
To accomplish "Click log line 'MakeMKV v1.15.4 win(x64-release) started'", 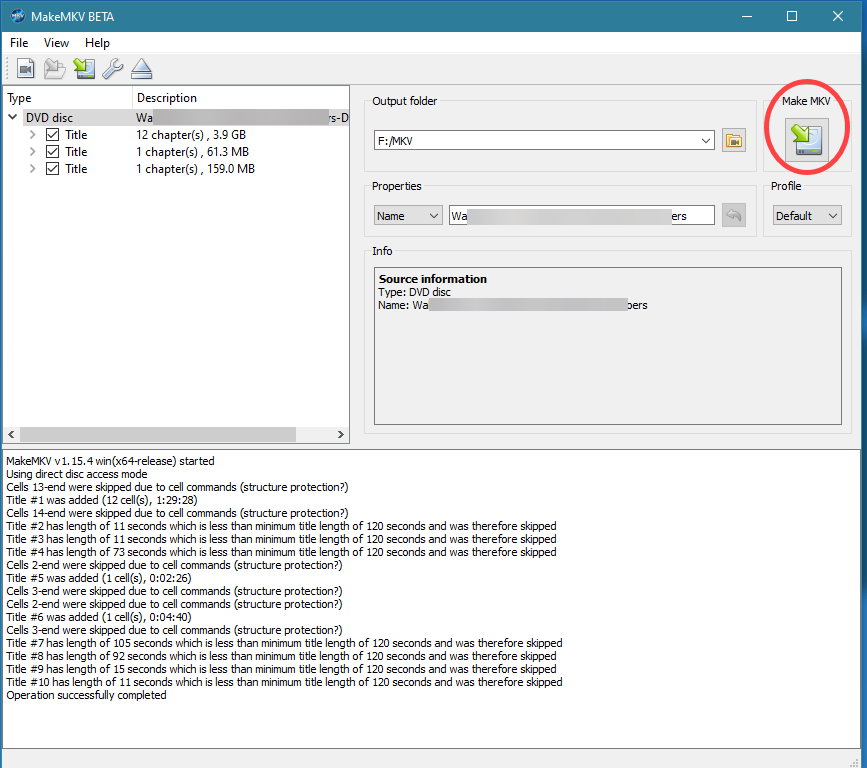I will (x=110, y=461).
